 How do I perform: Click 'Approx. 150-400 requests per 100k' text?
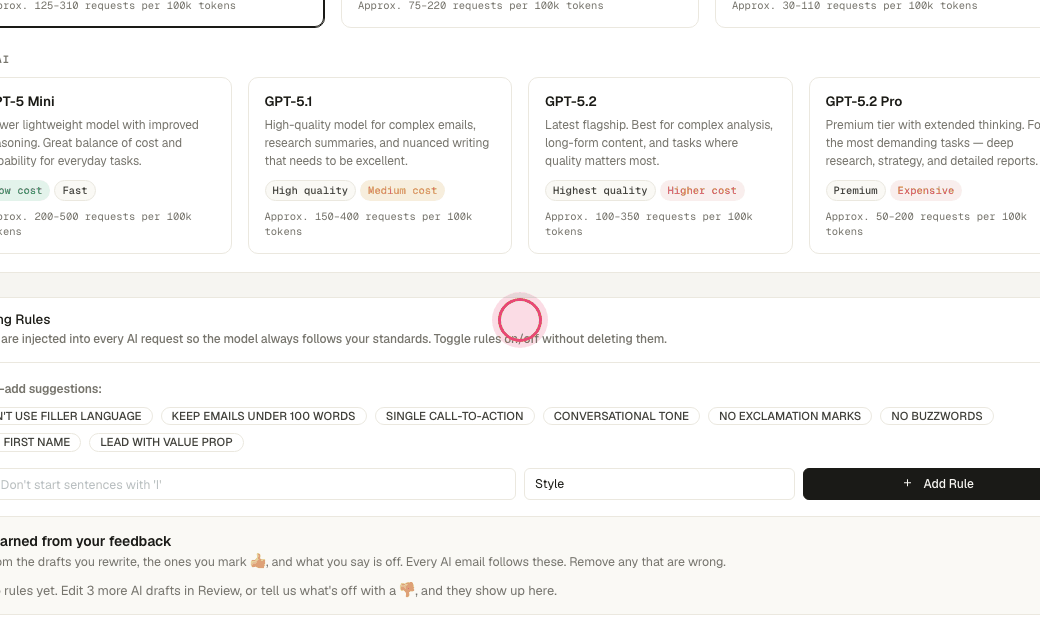click(x=368, y=216)
